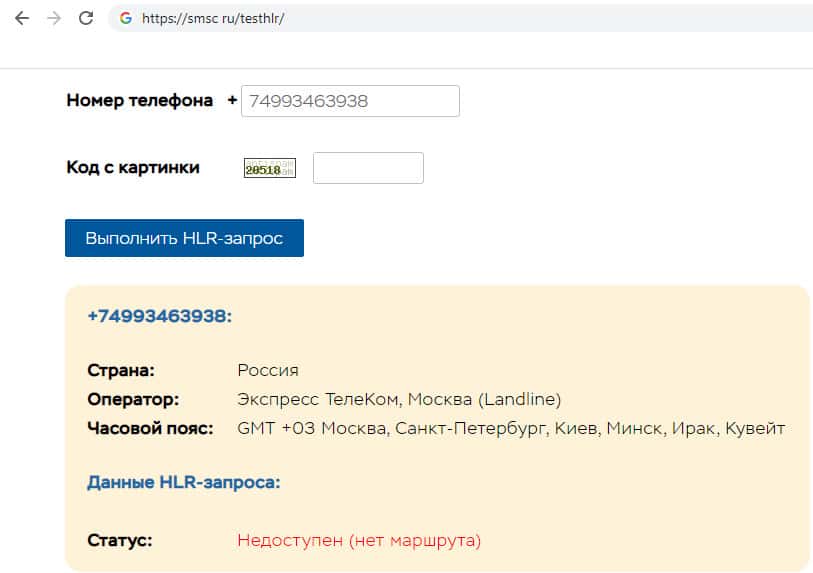Click the captcha image showing 20518
Screen dimensions: 813x573
270,168
